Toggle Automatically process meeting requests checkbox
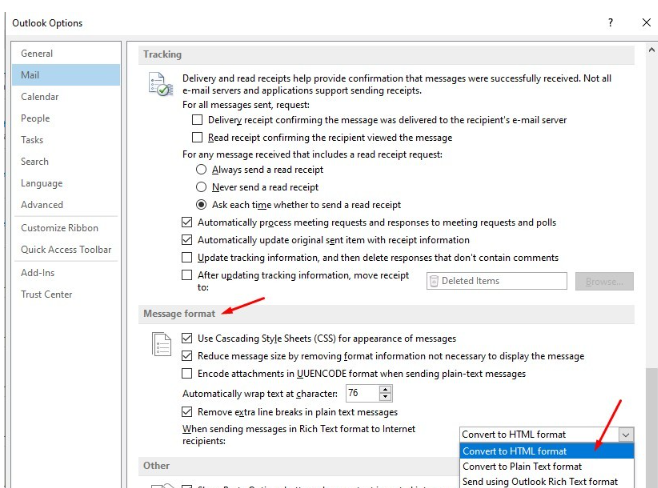 pos(187,222)
